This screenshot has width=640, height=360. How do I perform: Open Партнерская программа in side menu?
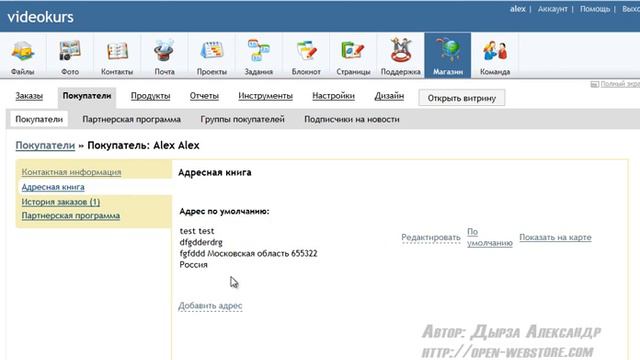tap(71, 216)
